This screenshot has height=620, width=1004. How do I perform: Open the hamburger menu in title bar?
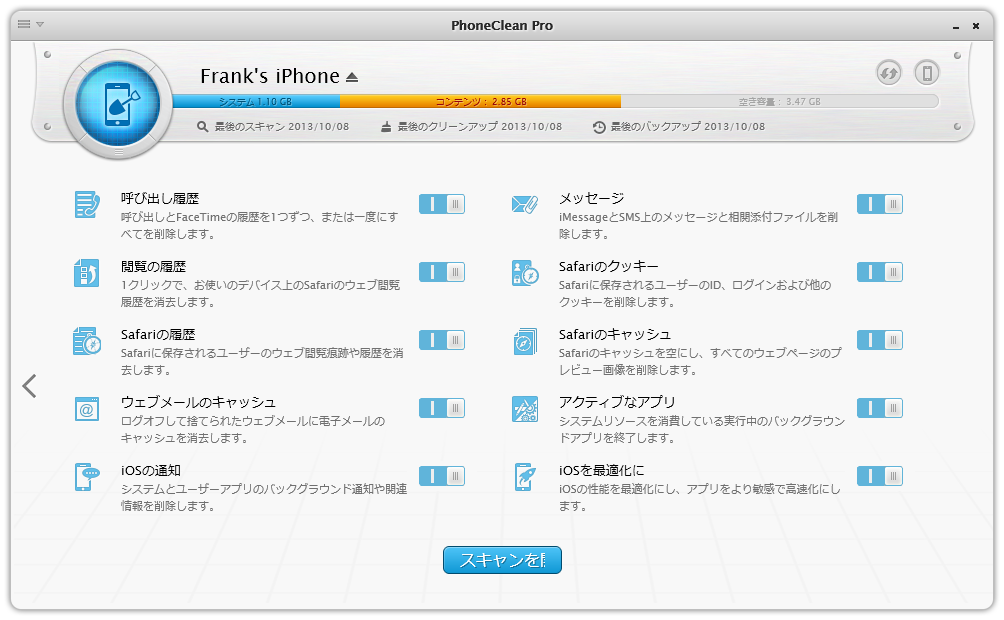click(x=24, y=24)
